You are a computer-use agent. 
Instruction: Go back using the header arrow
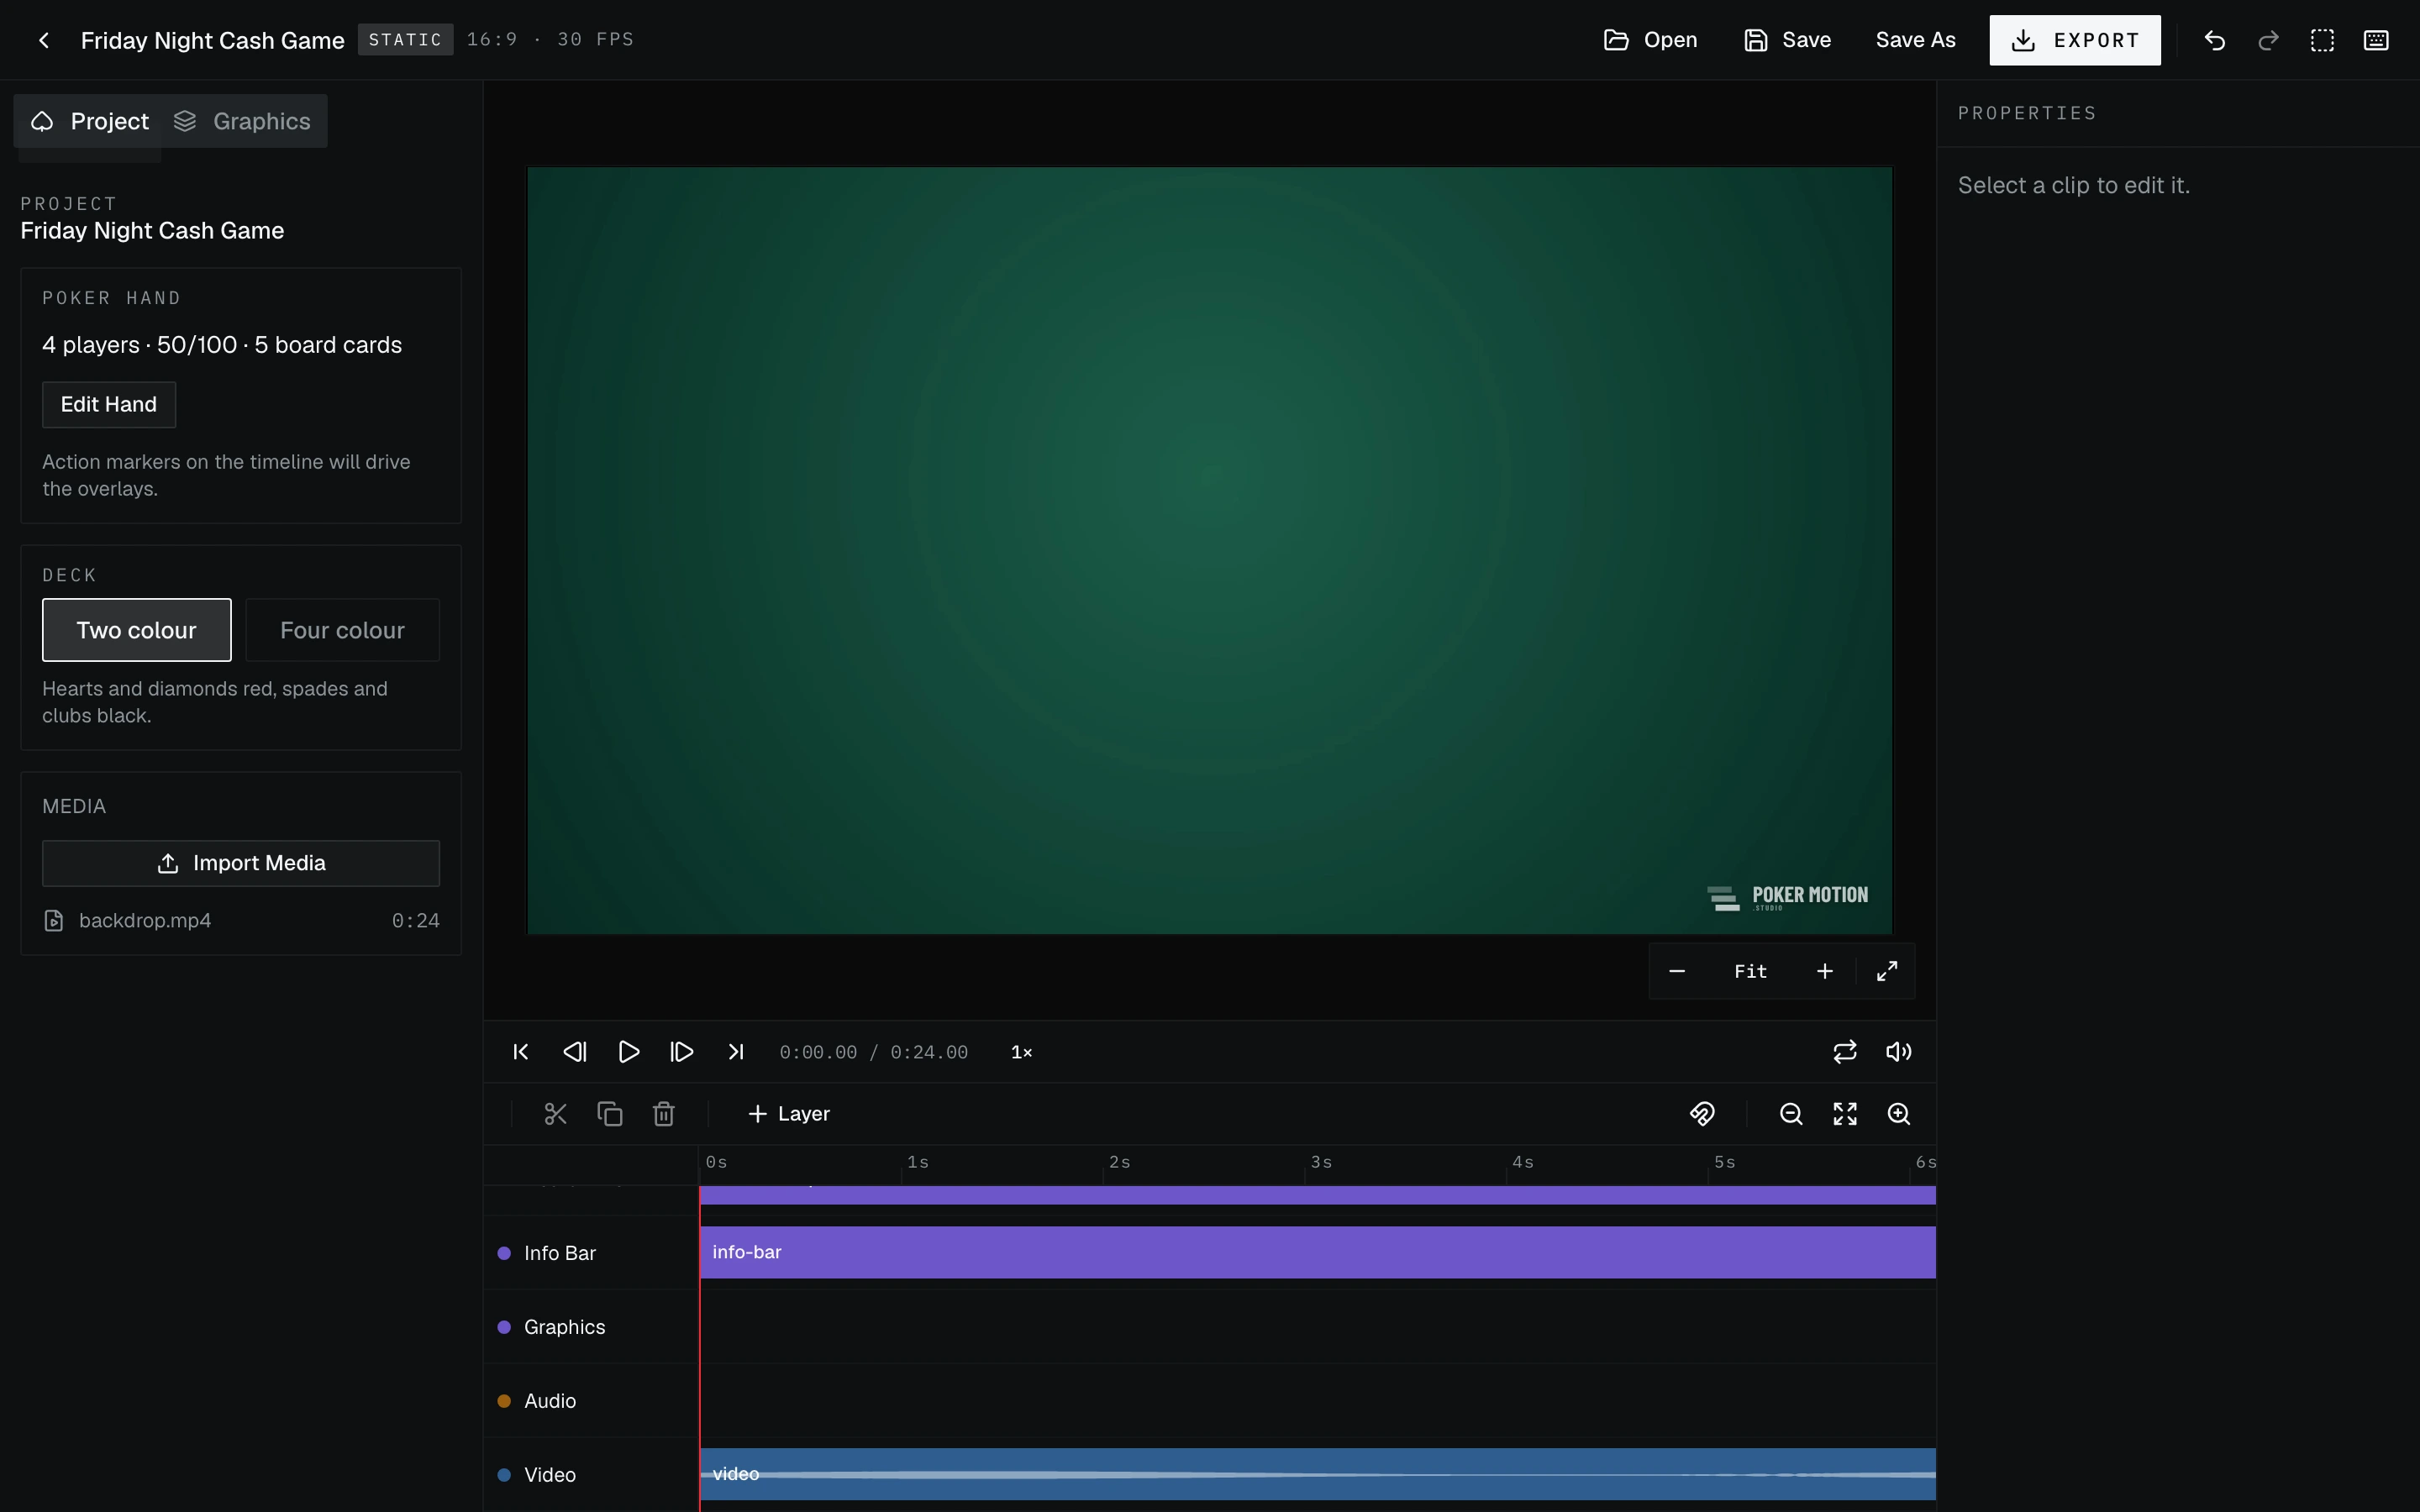(x=43, y=40)
